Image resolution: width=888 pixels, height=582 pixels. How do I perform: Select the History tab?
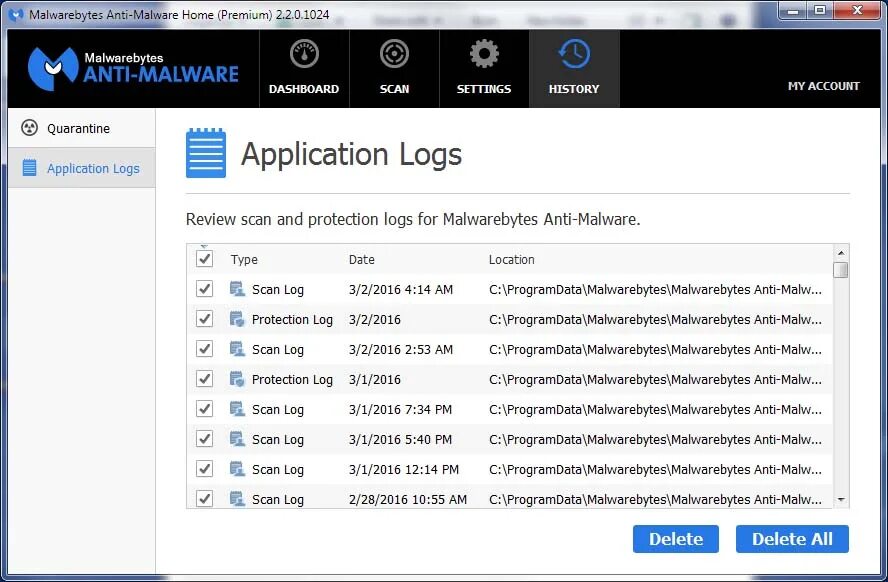tap(574, 69)
